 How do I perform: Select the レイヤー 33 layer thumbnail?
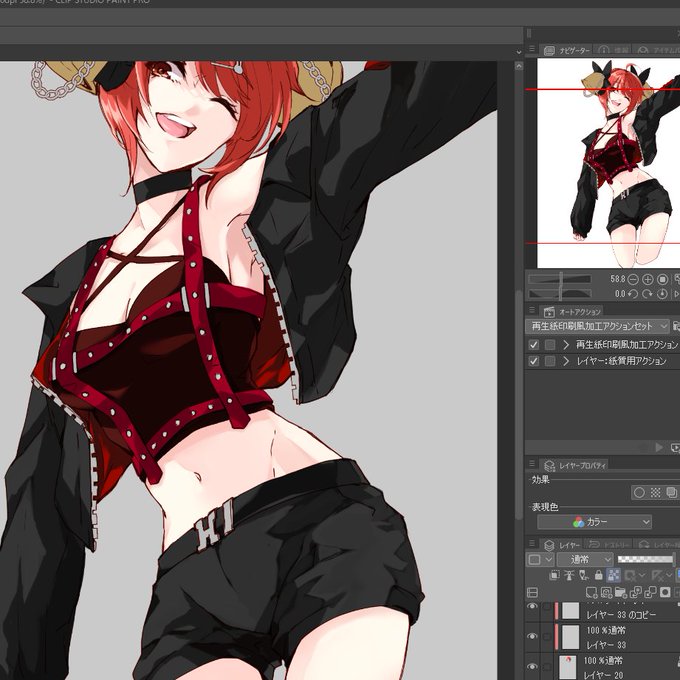coord(570,637)
